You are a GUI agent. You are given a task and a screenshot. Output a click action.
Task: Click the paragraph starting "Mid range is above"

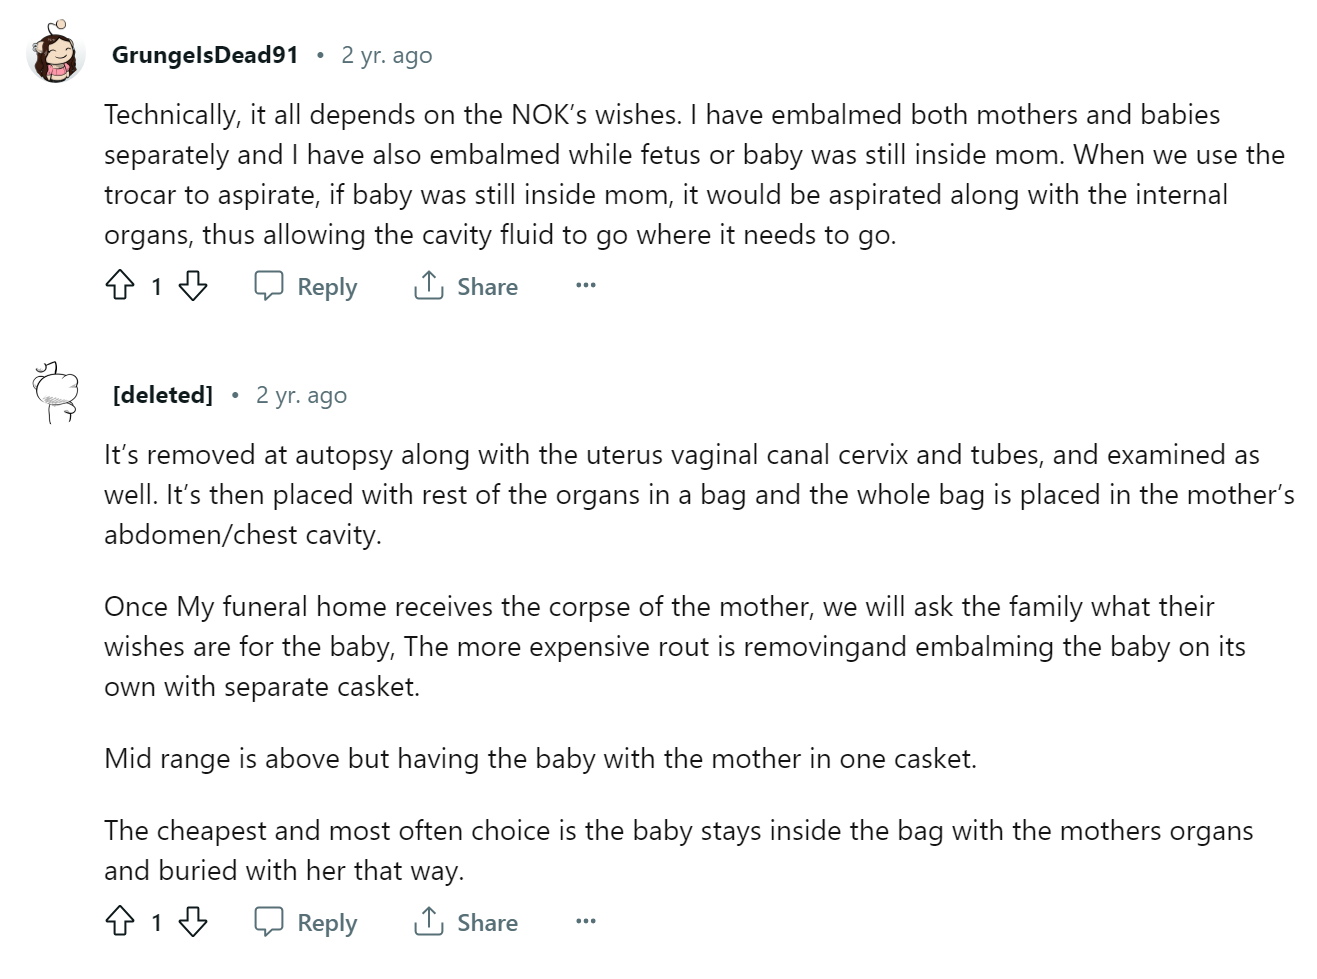click(540, 759)
